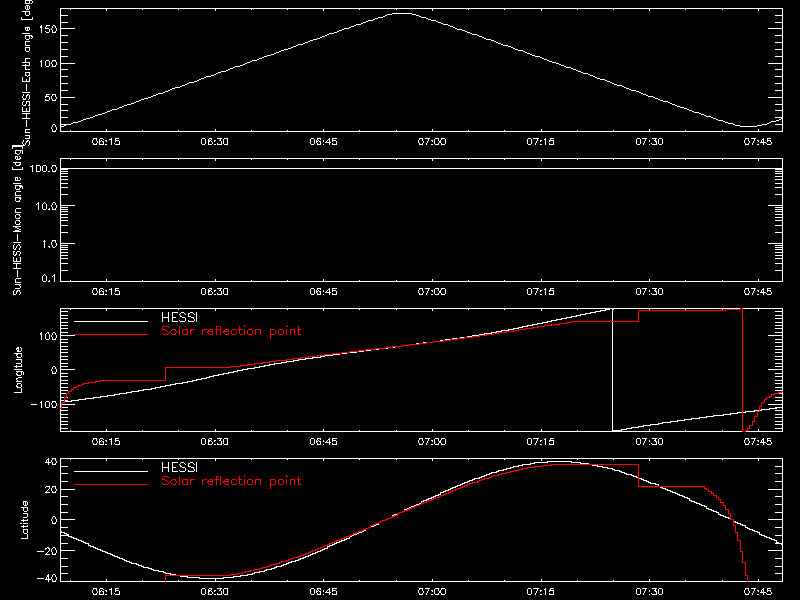The width and height of the screenshot is (800, 600).
Task: Click the peak of the Earth angle curve
Action: click(x=403, y=14)
